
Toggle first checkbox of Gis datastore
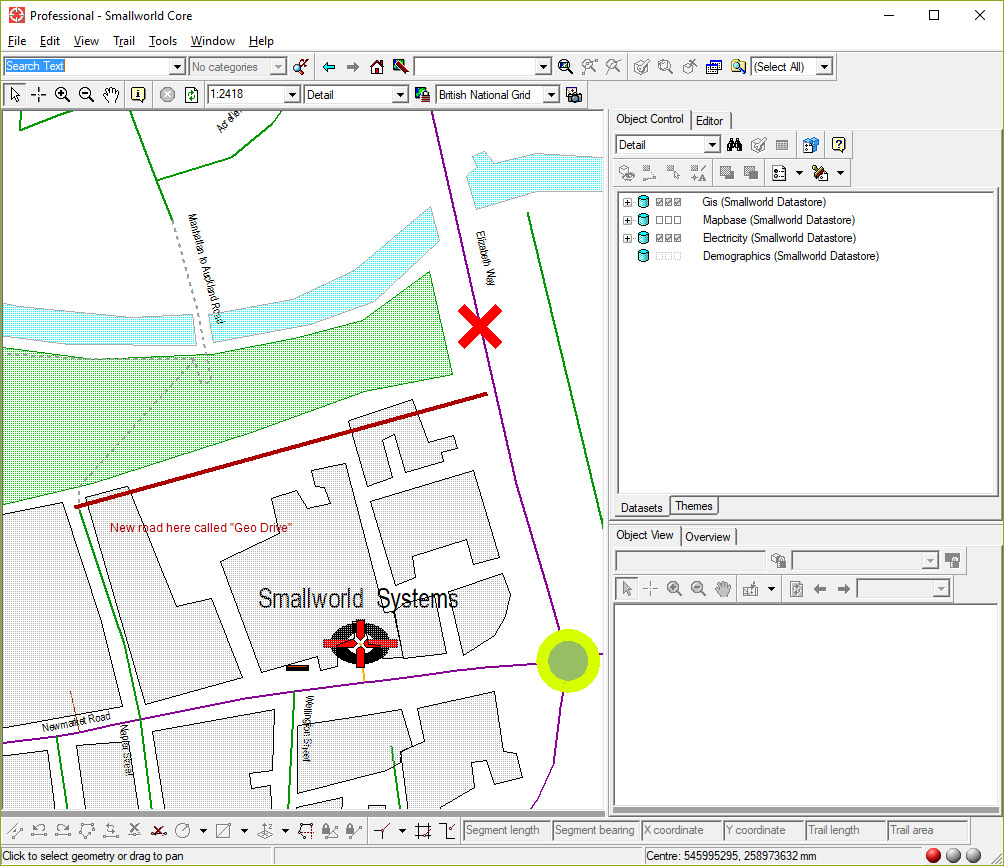(659, 203)
